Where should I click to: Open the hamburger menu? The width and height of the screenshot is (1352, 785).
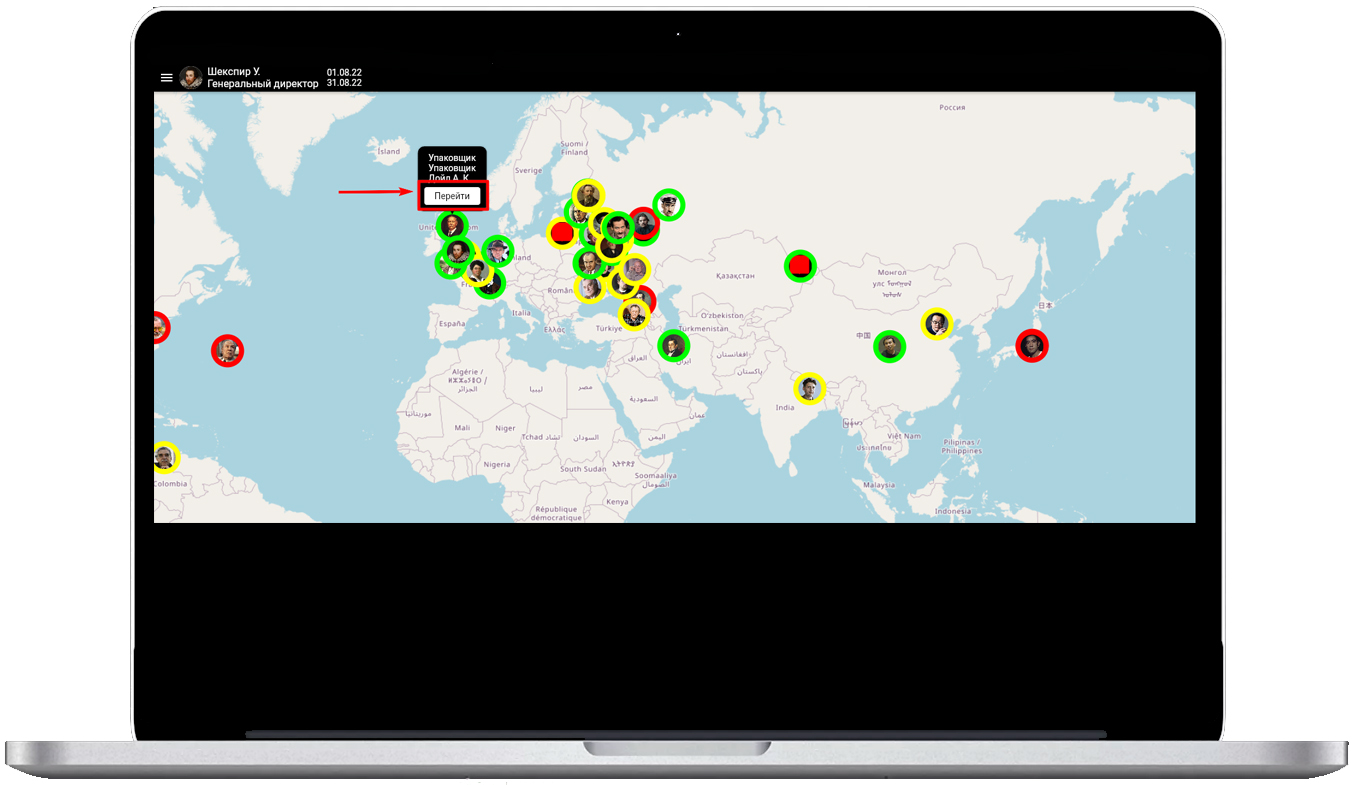pos(166,78)
